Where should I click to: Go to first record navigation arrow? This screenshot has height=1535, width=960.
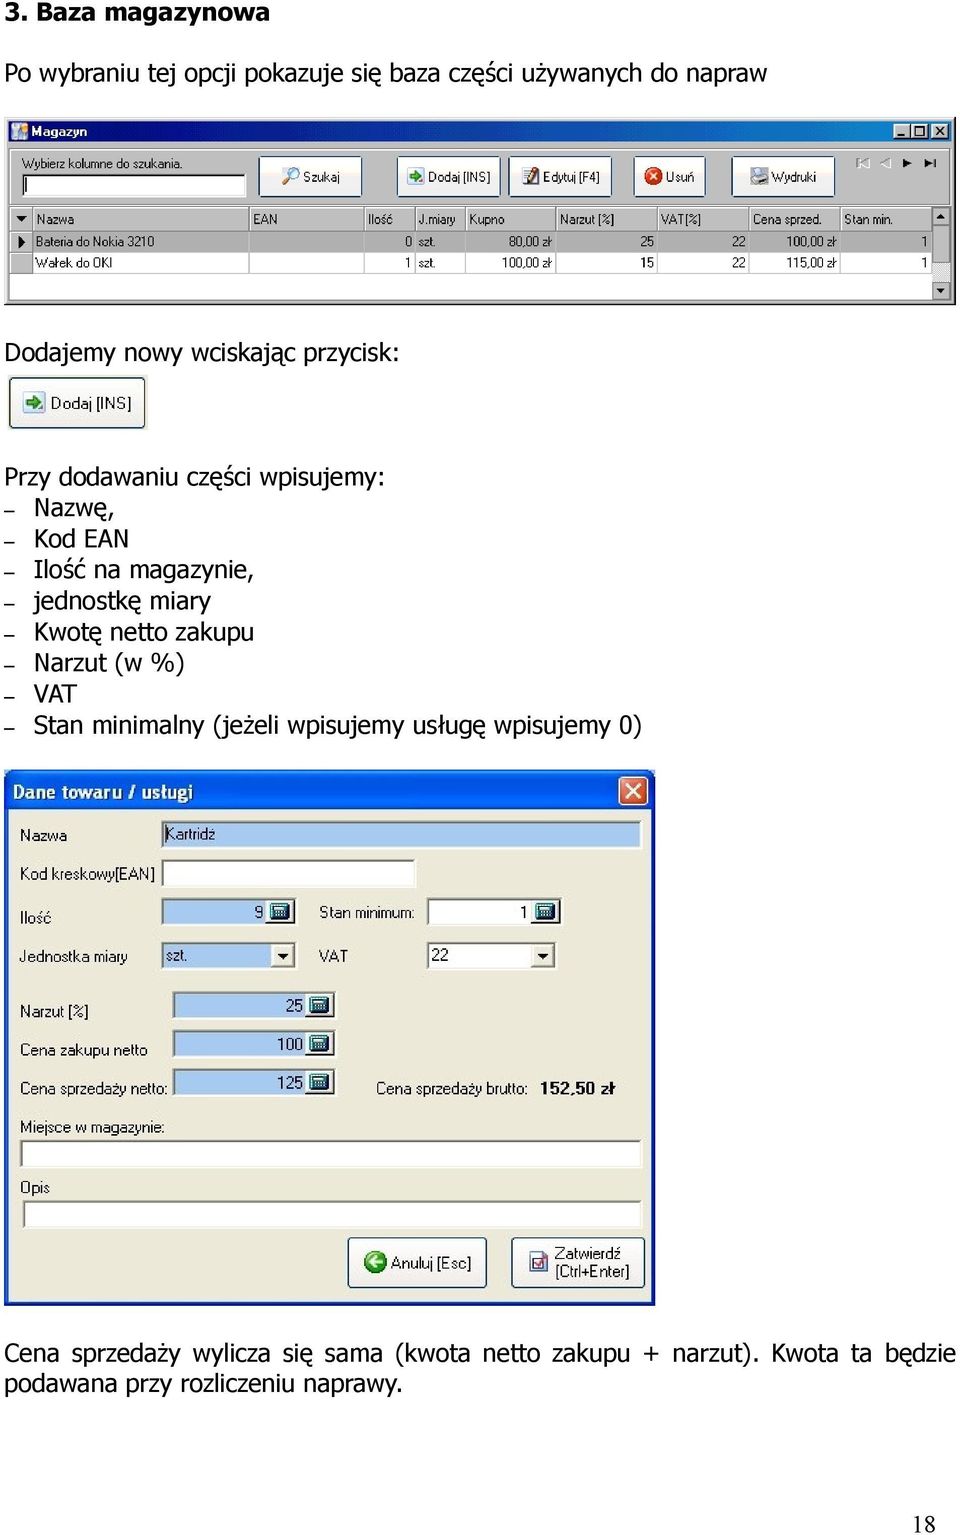[x=862, y=163]
